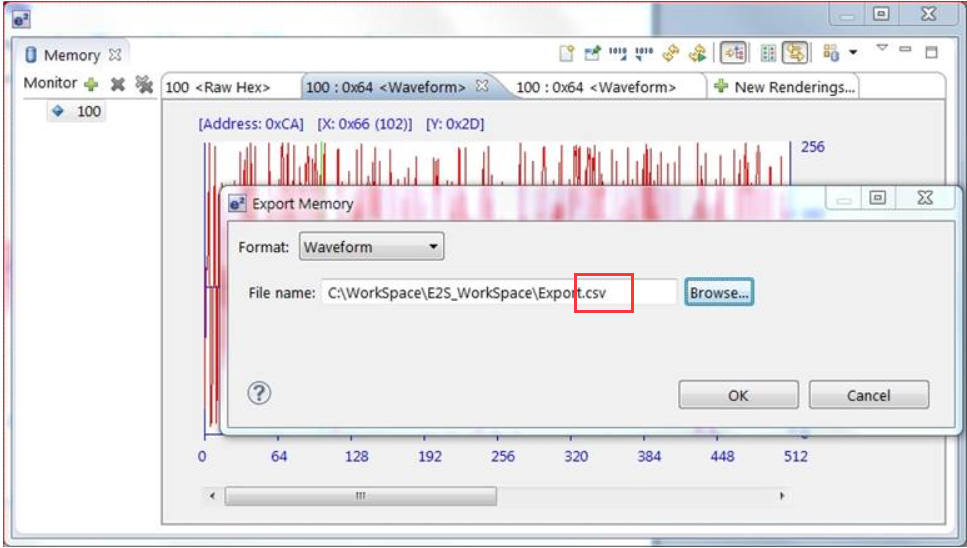The height and width of the screenshot is (548, 967).
Task: Click the Monitor pane label
Action: (x=50, y=83)
